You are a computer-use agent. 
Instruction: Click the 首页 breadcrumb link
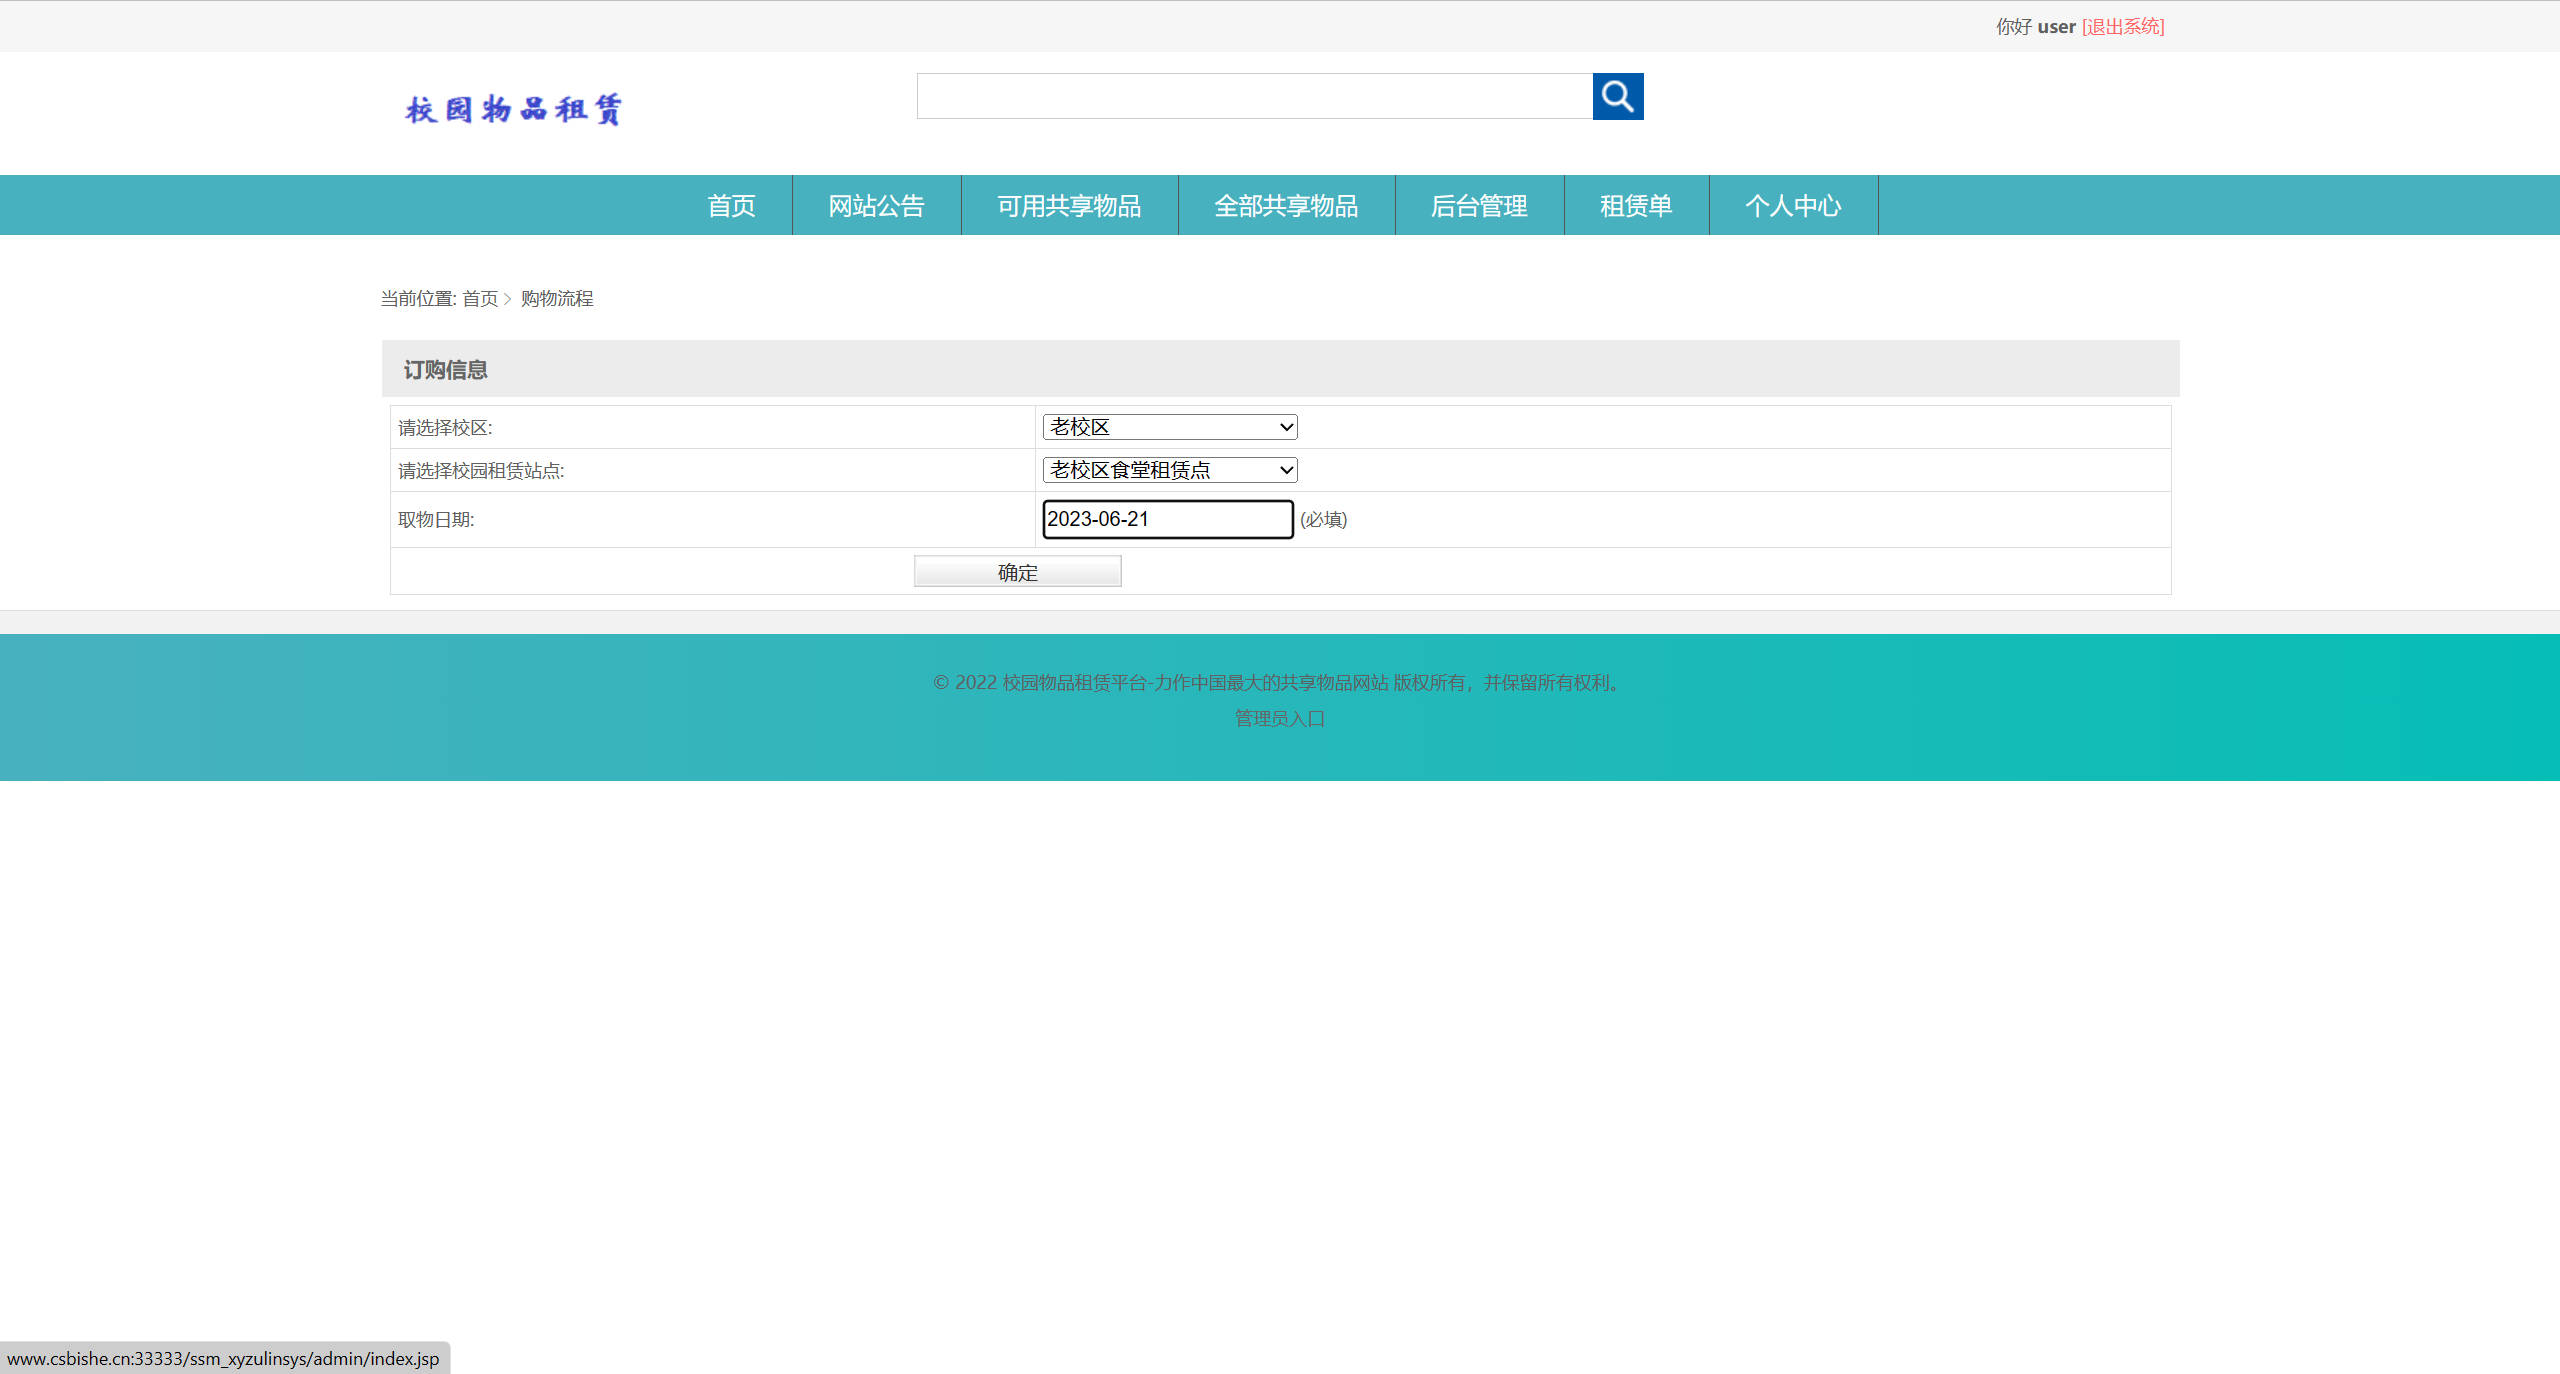[481, 298]
